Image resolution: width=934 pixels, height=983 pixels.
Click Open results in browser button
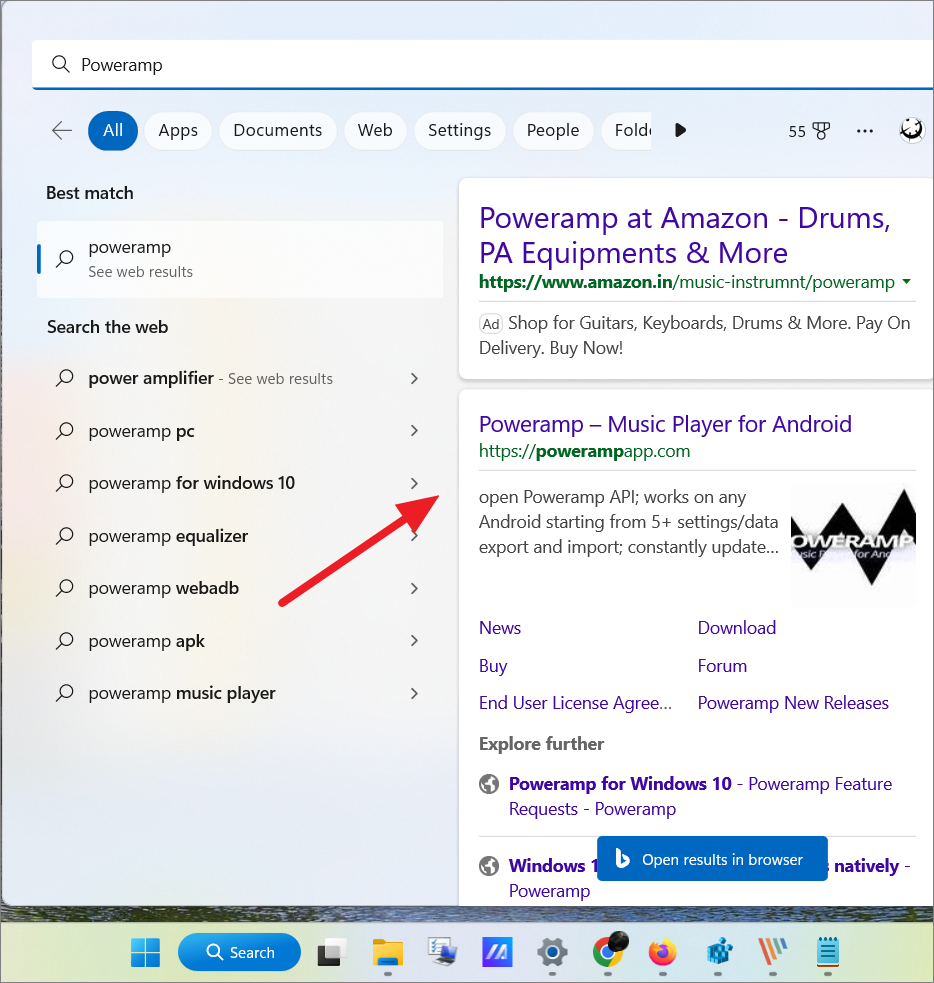[712, 859]
